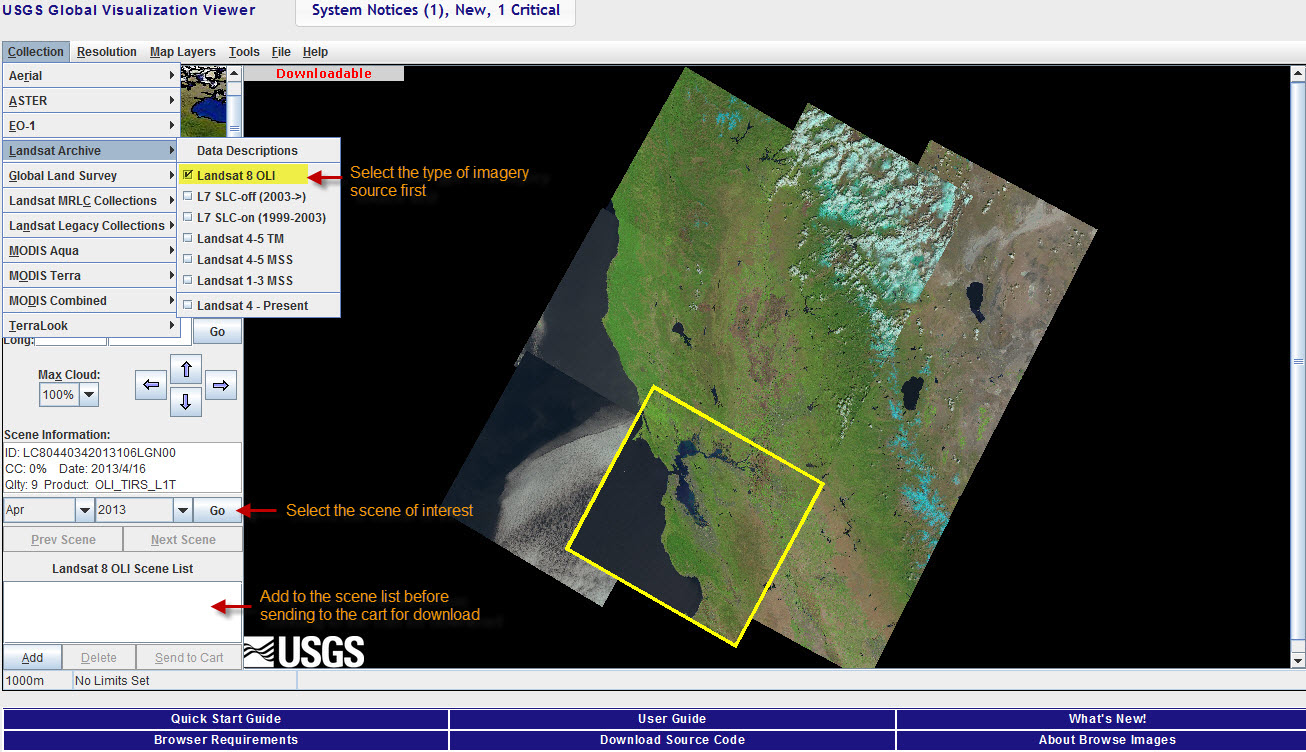Expand the EO-1 collection submenu
1306x752 pixels.
point(91,125)
